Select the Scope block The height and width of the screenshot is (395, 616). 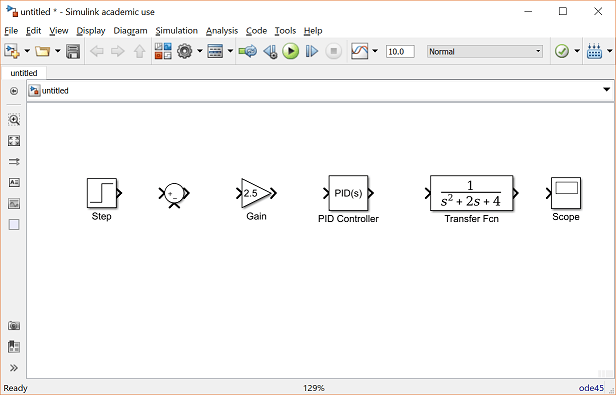(x=566, y=193)
